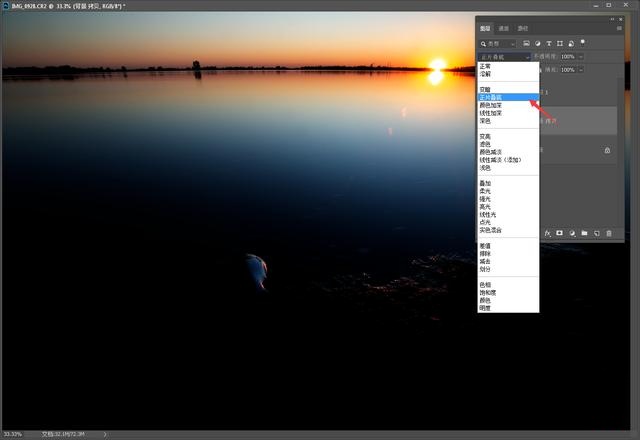Select 颜色 blend mode
The height and width of the screenshot is (440, 640).
508,300
